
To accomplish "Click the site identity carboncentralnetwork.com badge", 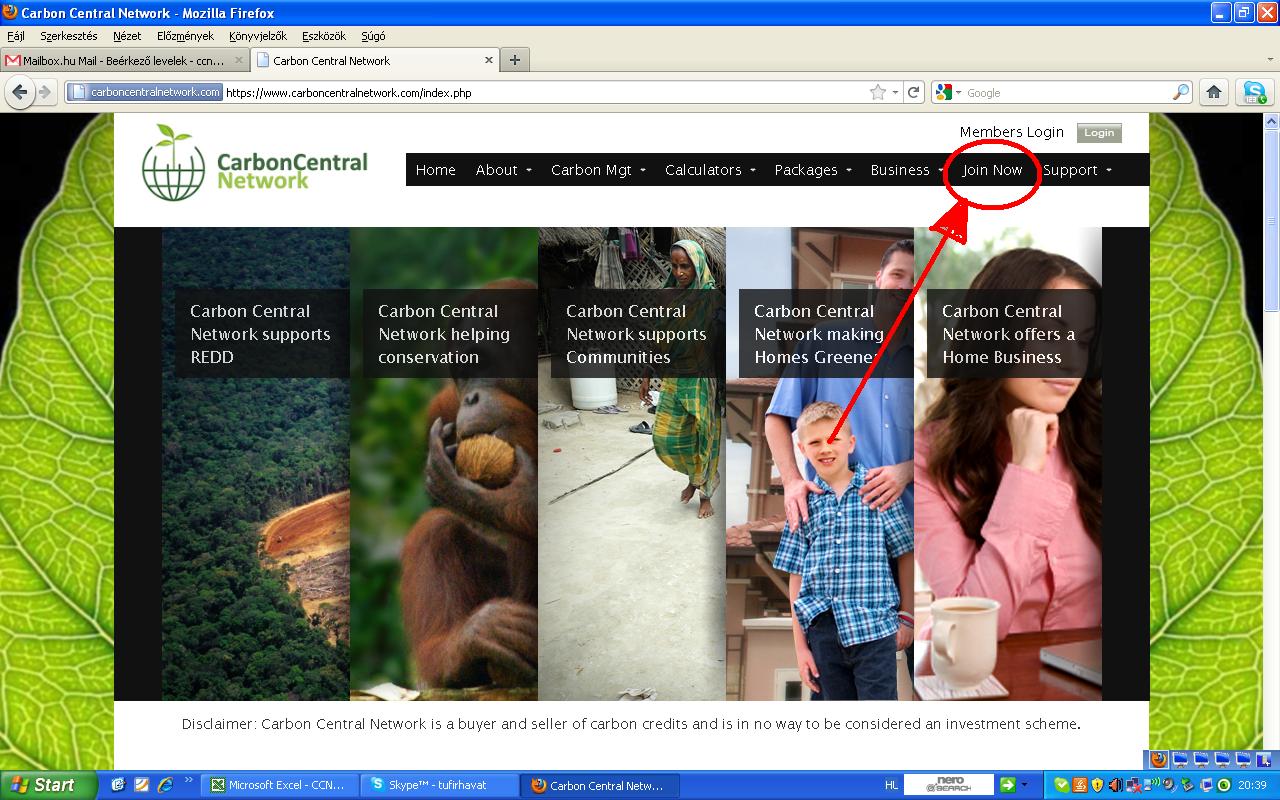I will [x=146, y=92].
